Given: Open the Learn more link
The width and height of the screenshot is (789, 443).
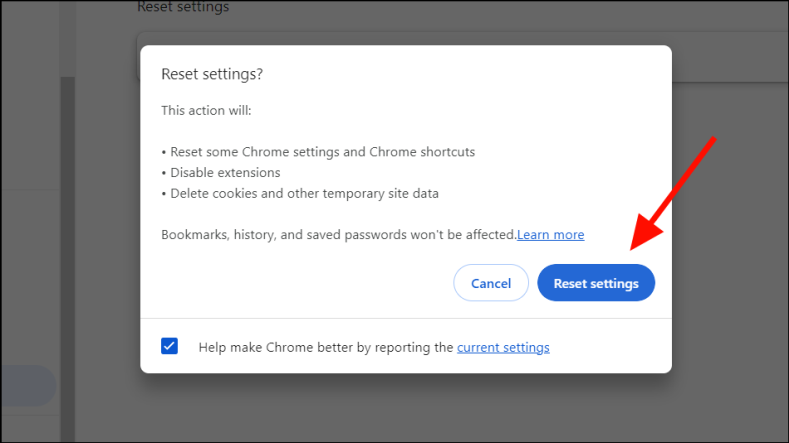Looking at the screenshot, I should 550,235.
